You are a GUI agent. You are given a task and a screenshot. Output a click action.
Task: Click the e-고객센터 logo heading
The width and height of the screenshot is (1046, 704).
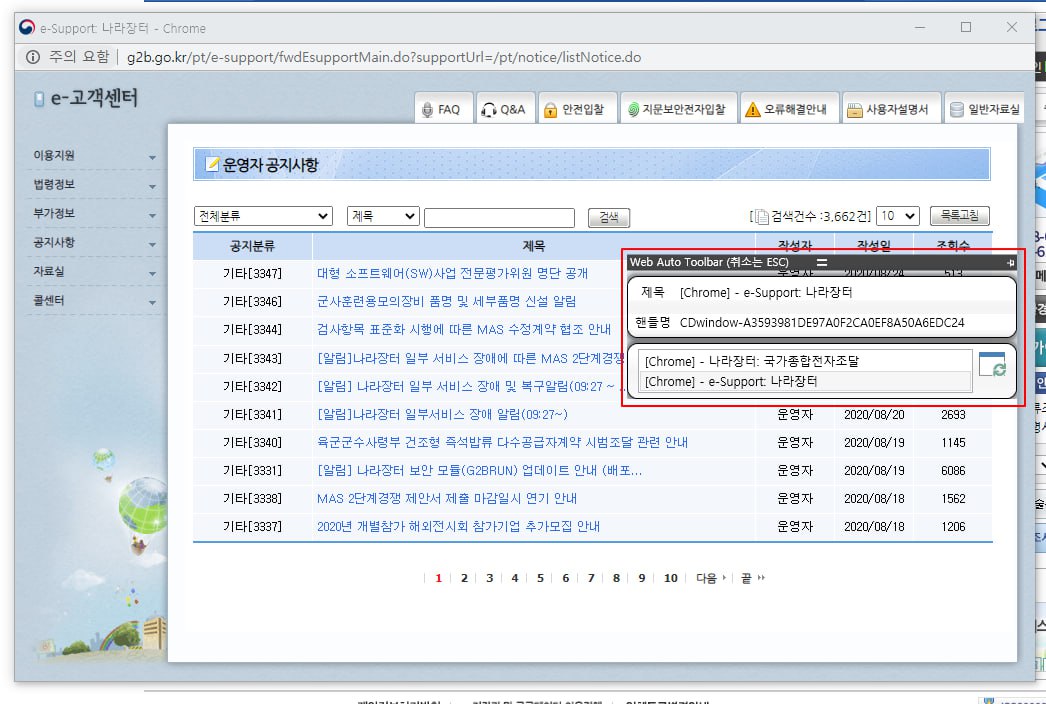[x=86, y=99]
